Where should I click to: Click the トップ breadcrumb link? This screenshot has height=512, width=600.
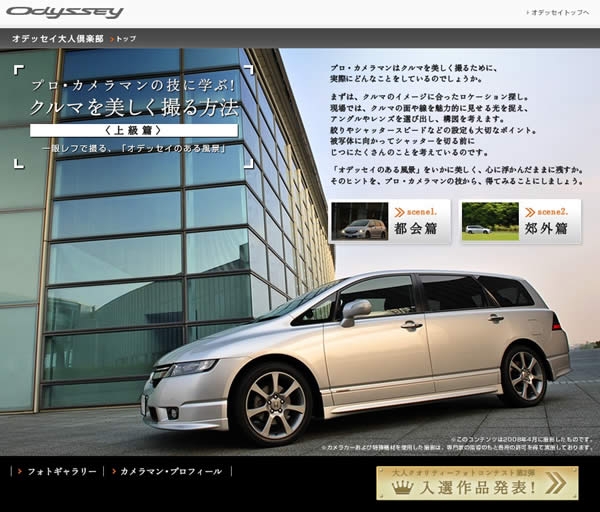[127, 38]
